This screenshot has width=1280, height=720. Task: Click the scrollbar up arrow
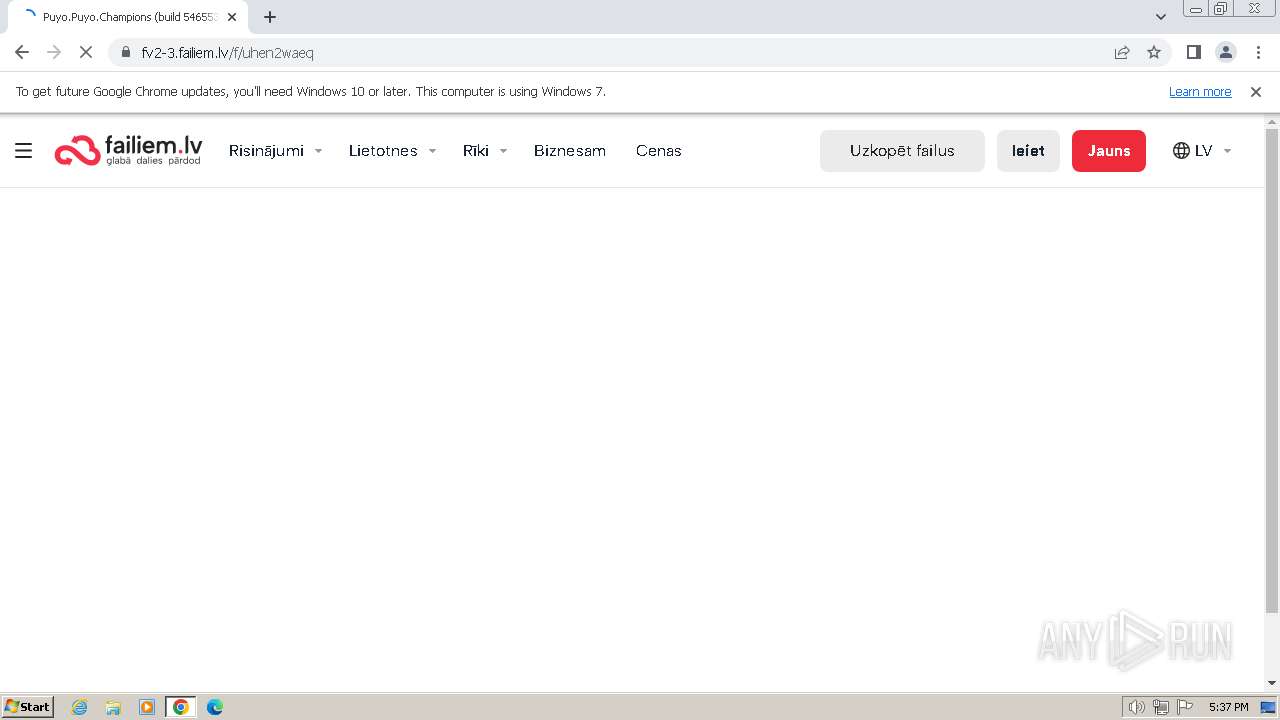[1272, 122]
